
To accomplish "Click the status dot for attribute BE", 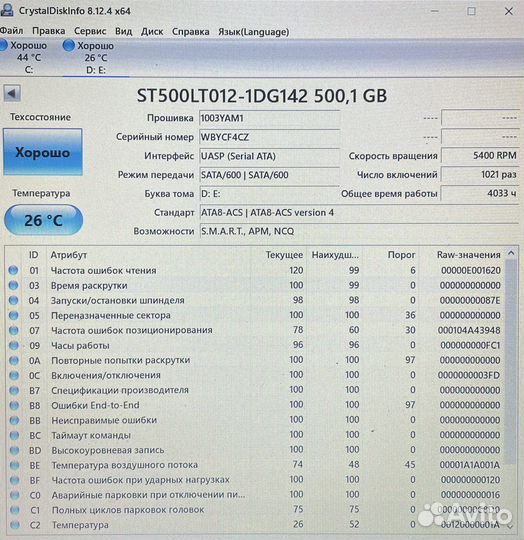I will pyautogui.click(x=14, y=465).
